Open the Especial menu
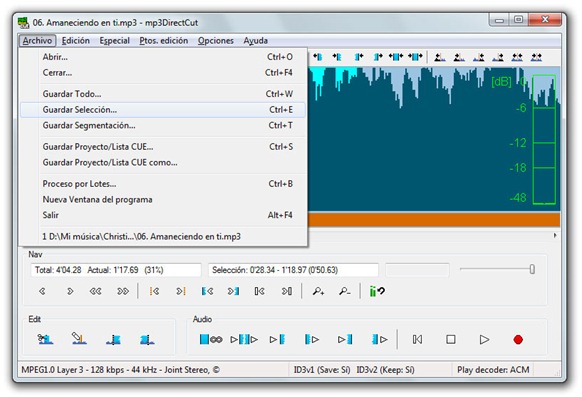 [x=115, y=40]
